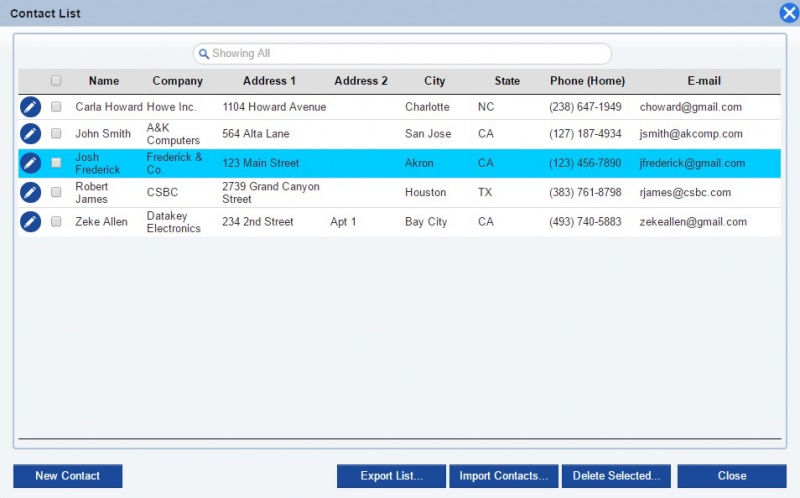Click the magnifier icon in the search box
Image resolution: width=800 pixels, height=498 pixels.
coord(203,54)
